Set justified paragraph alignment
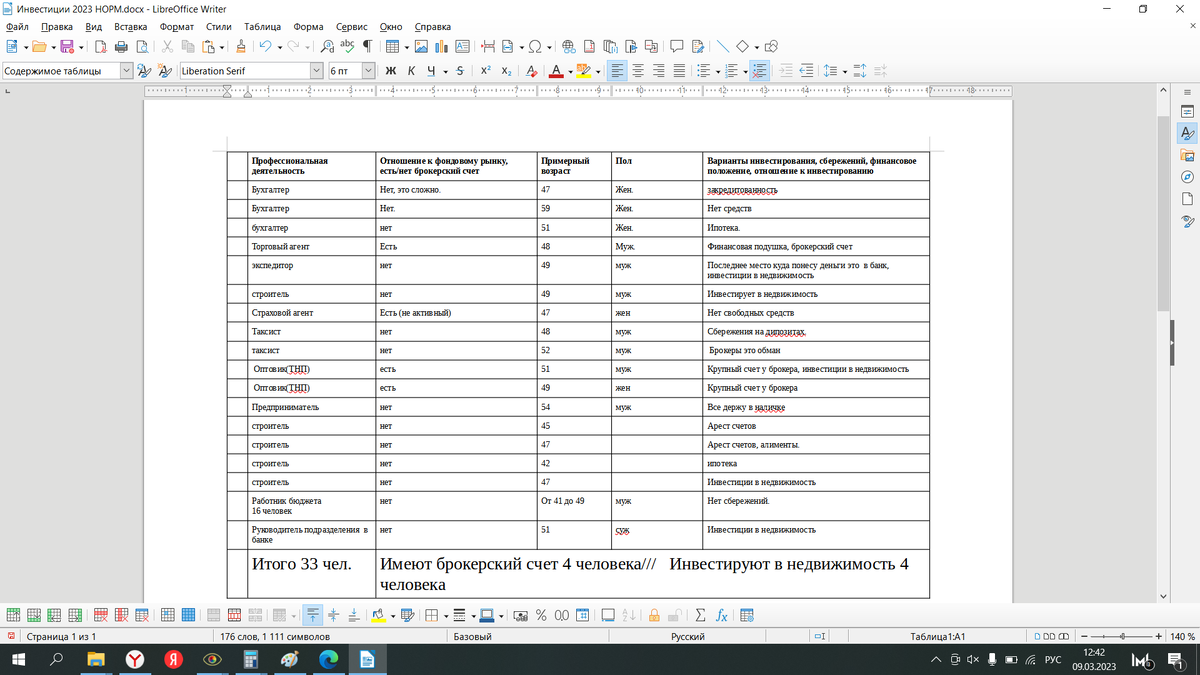This screenshot has height=675, width=1200. [679, 71]
